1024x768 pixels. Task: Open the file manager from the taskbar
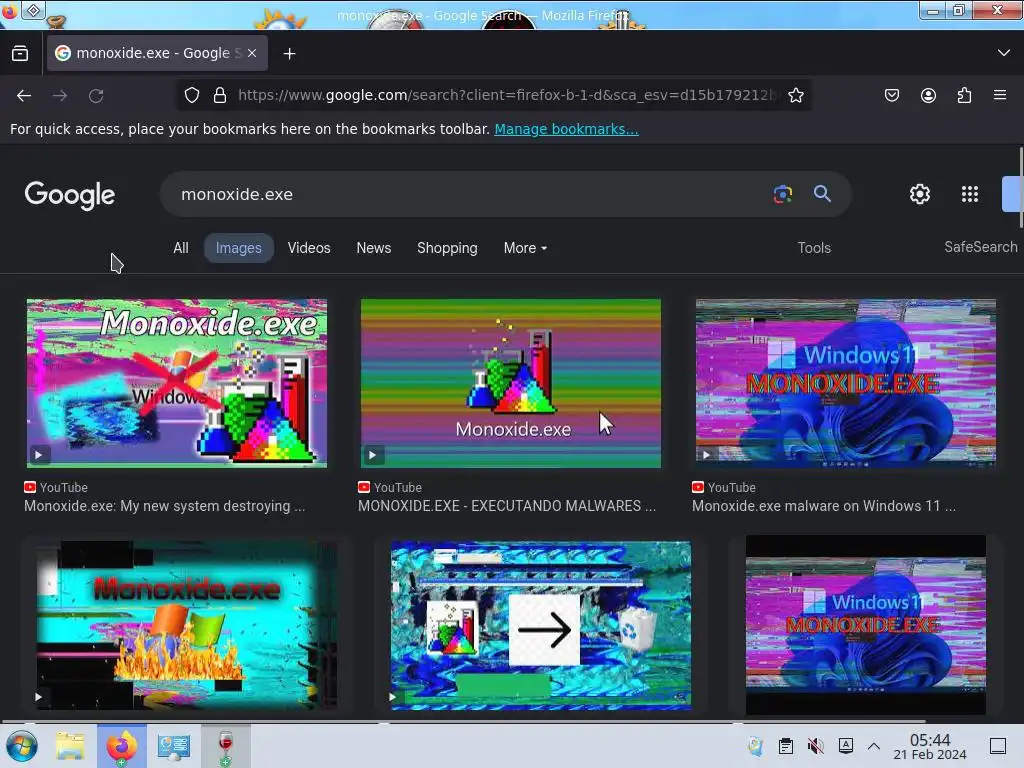[70, 746]
